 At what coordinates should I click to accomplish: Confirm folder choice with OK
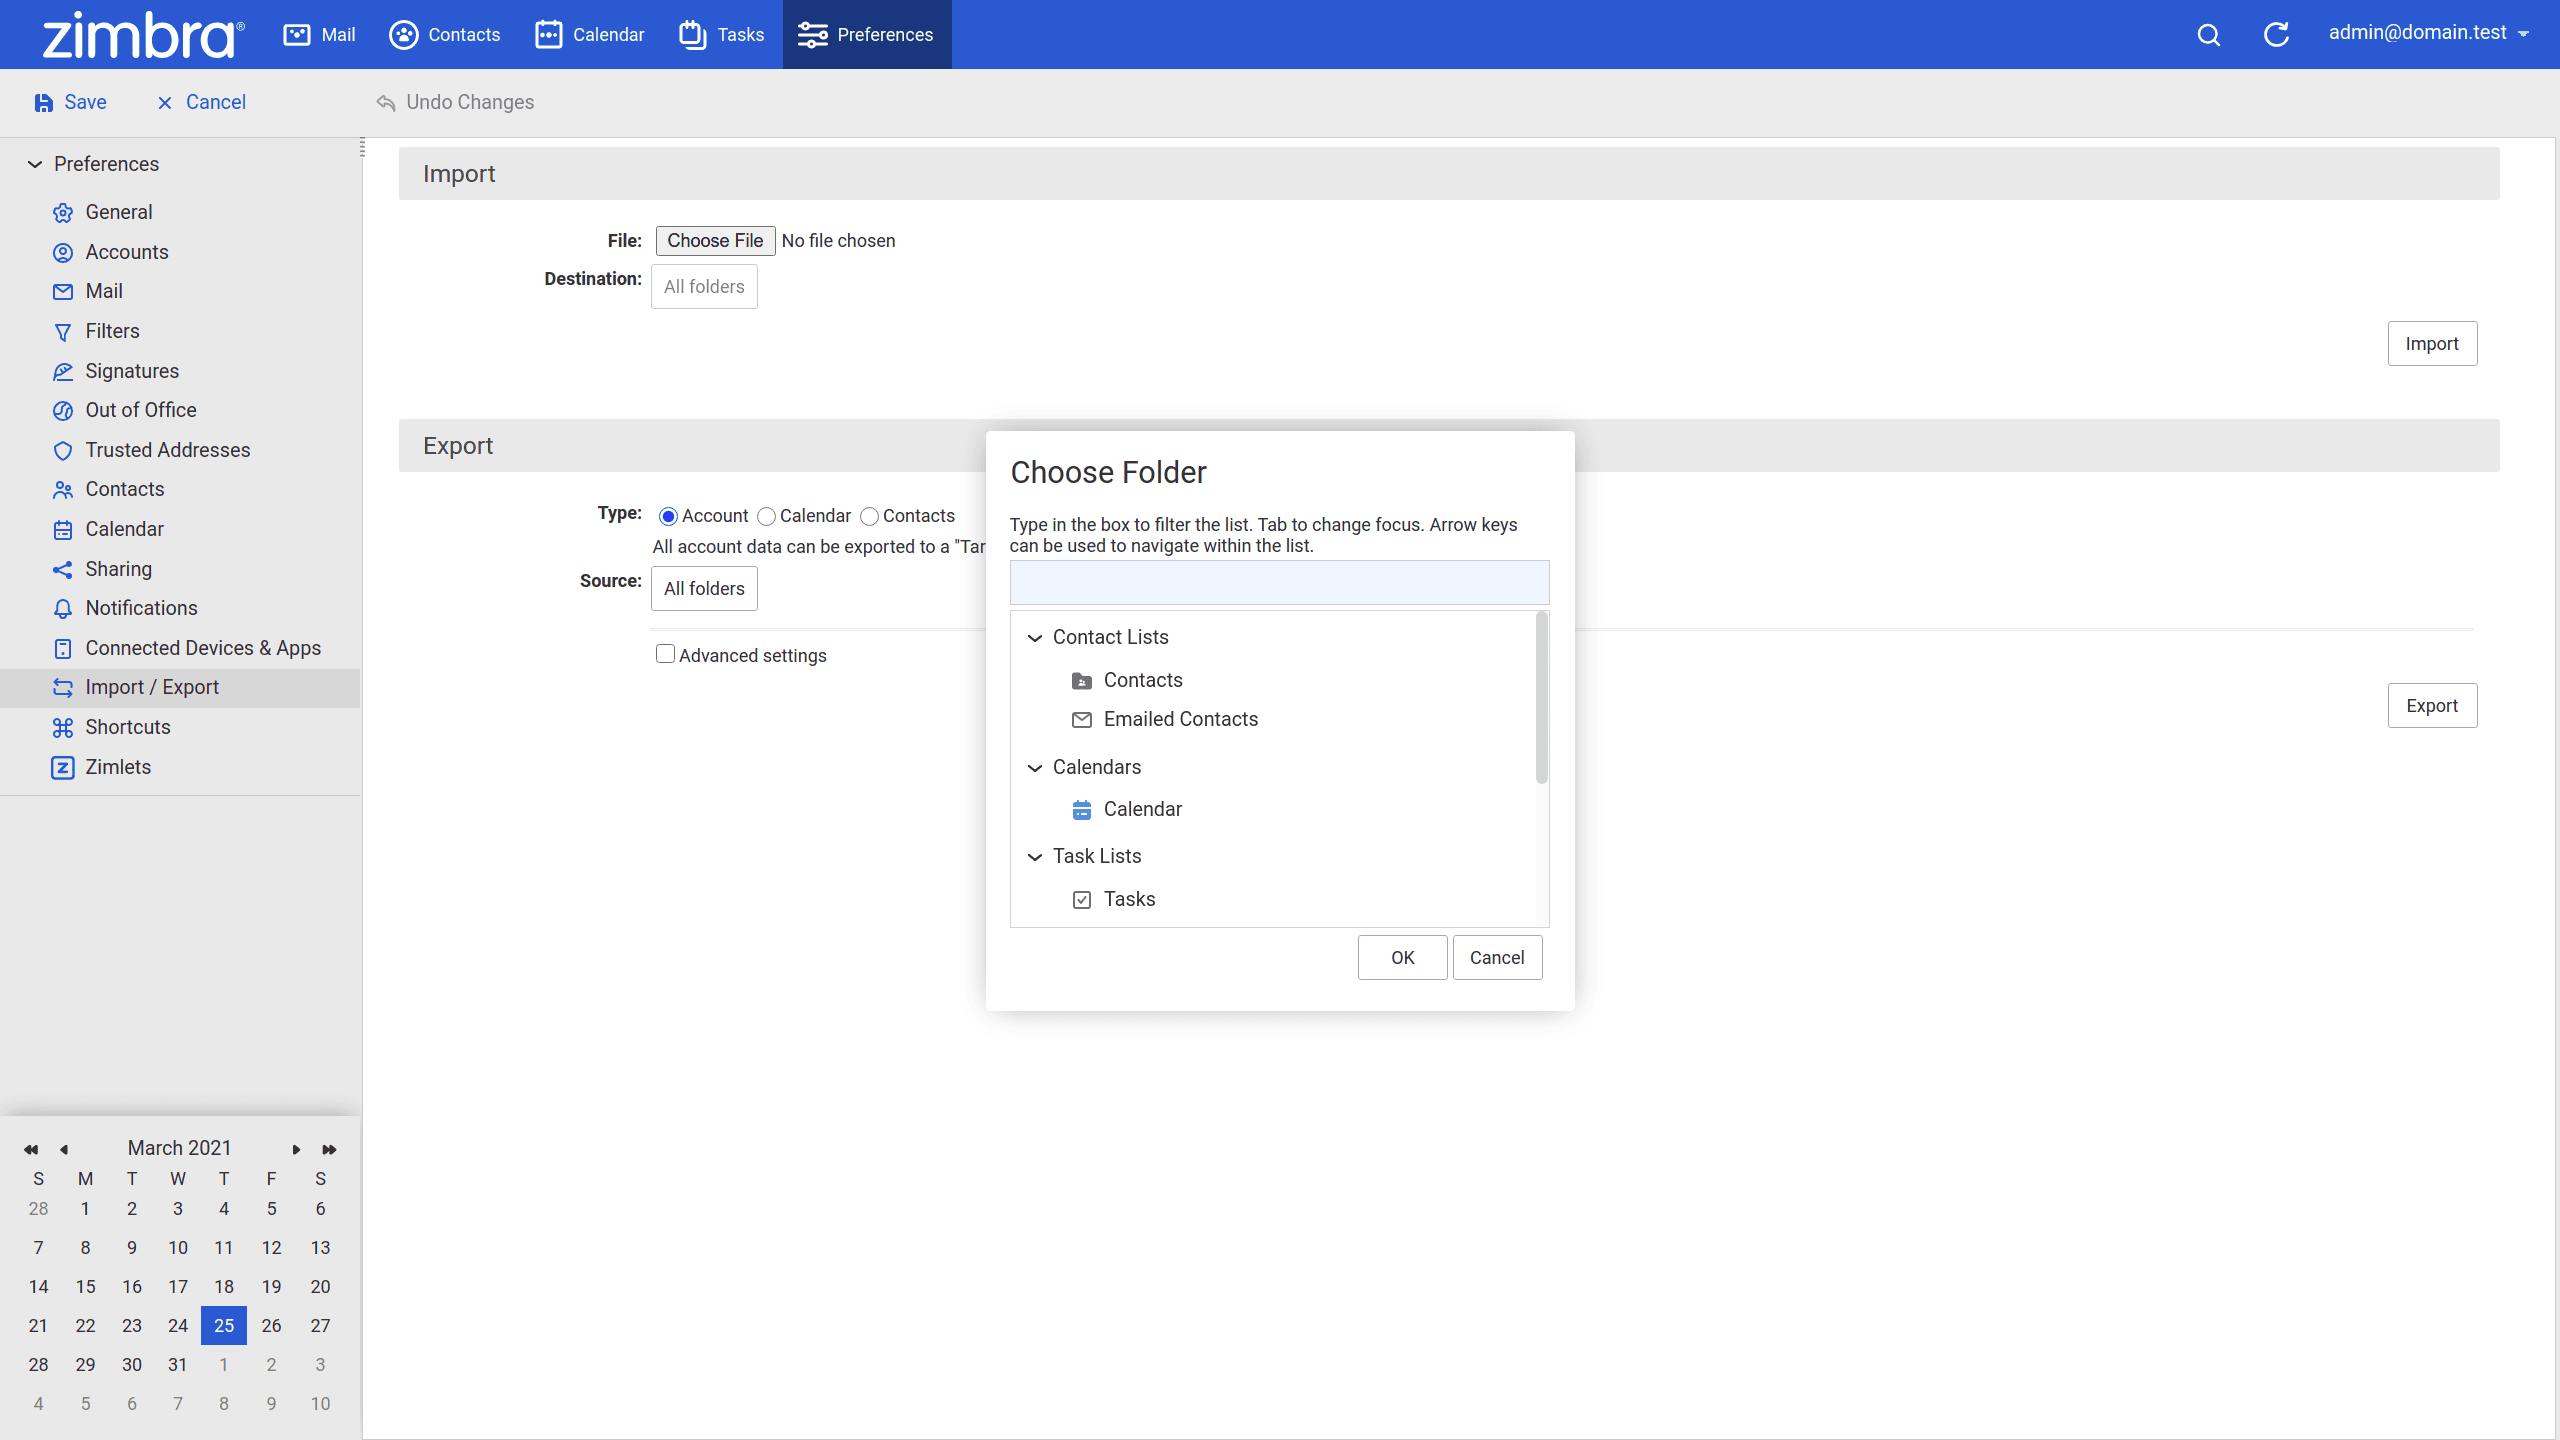pyautogui.click(x=1402, y=958)
